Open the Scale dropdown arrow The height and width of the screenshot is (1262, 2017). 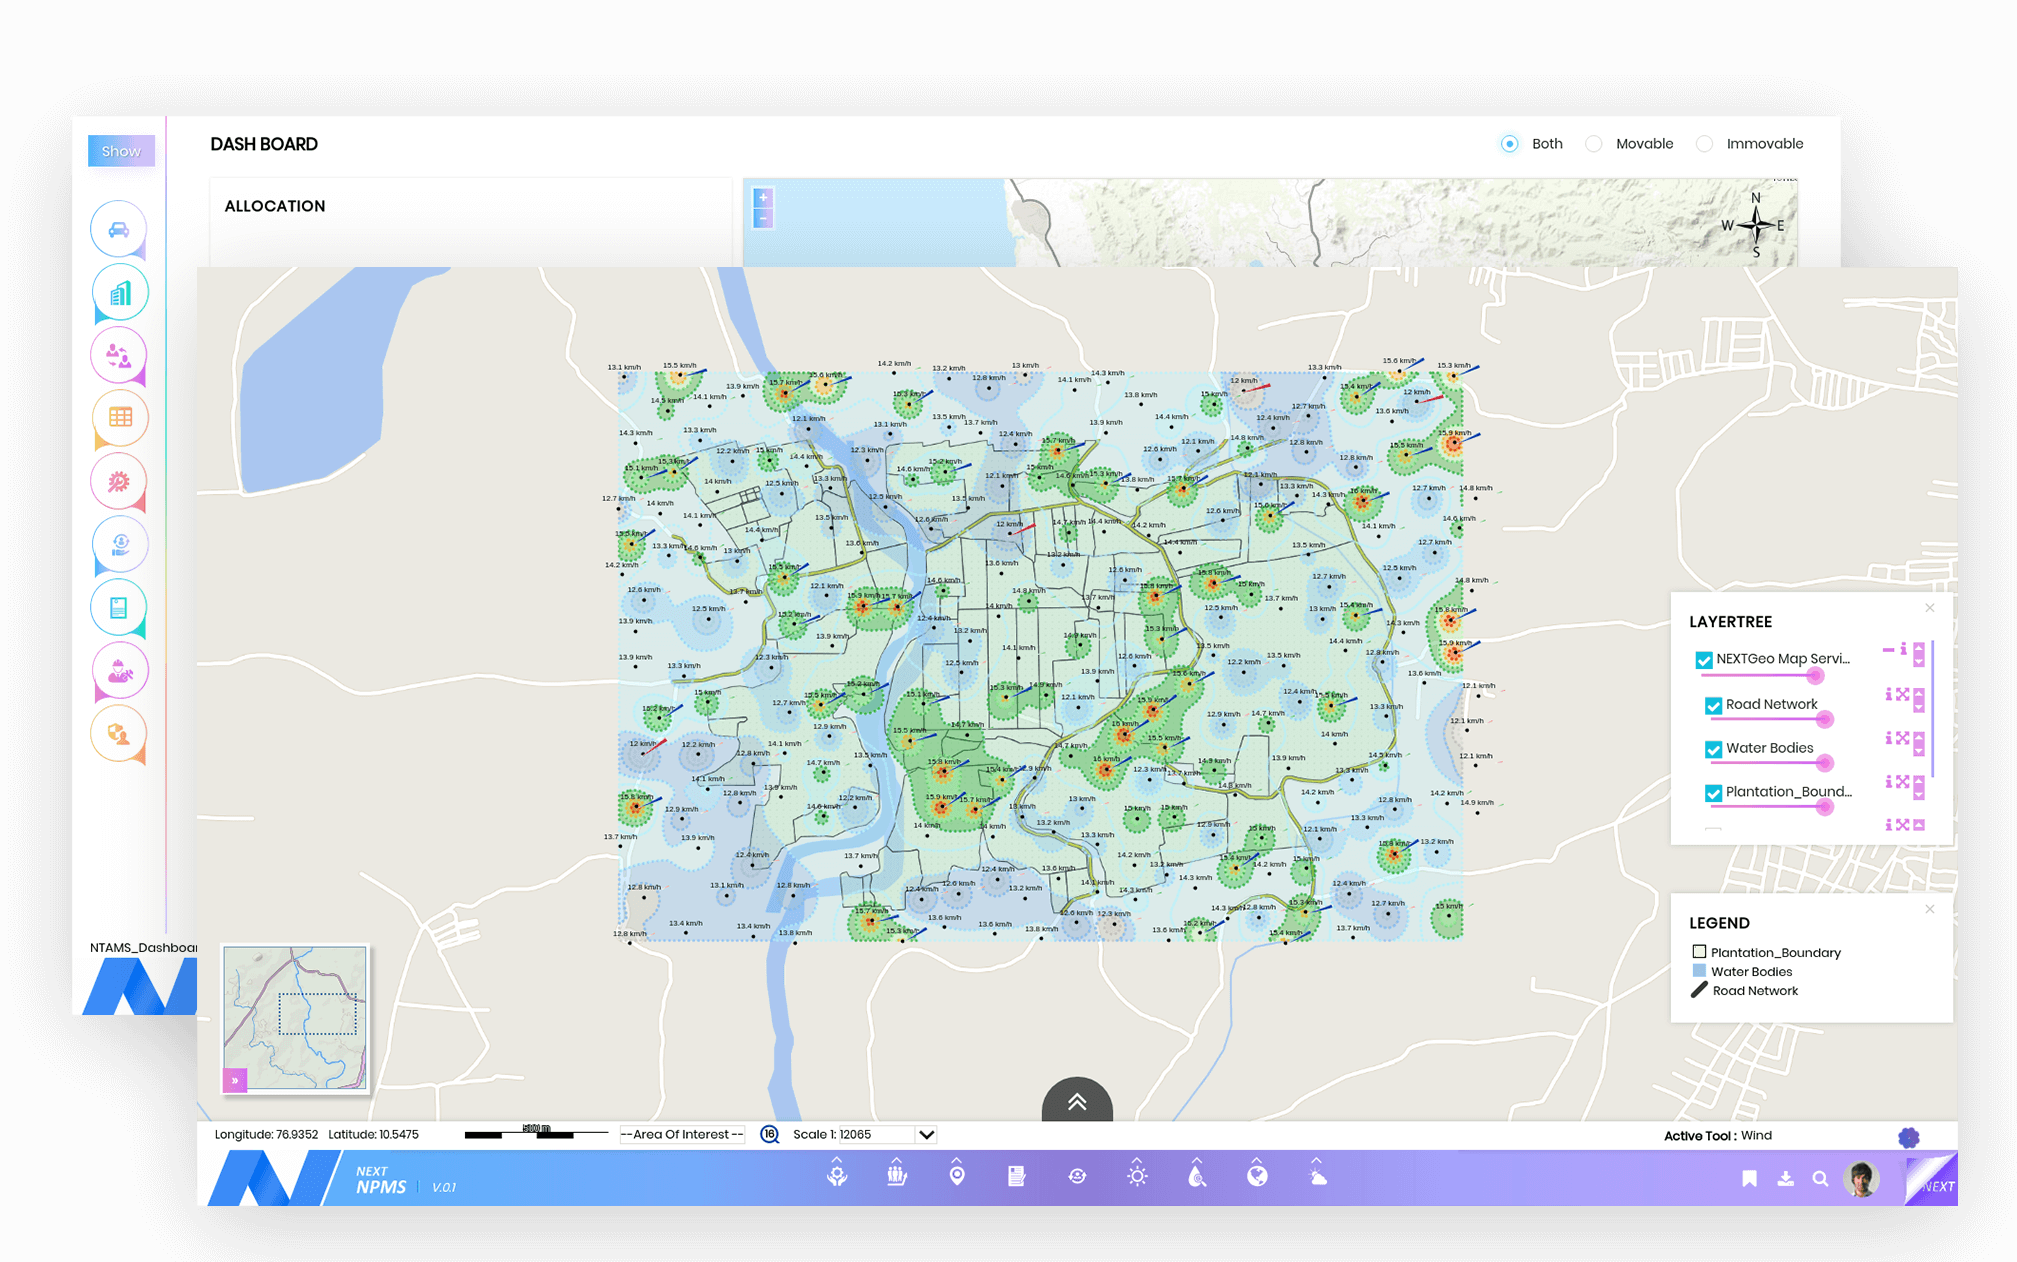coord(927,1135)
